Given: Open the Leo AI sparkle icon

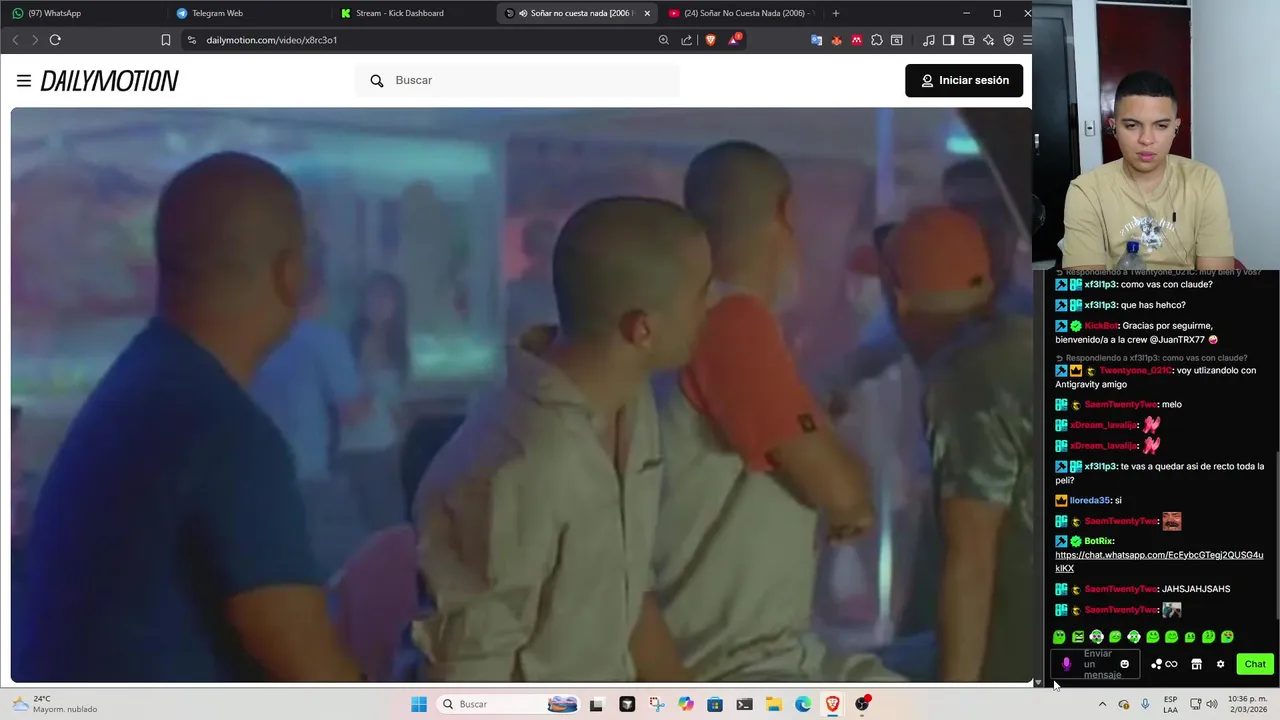Looking at the screenshot, I should pos(989,40).
